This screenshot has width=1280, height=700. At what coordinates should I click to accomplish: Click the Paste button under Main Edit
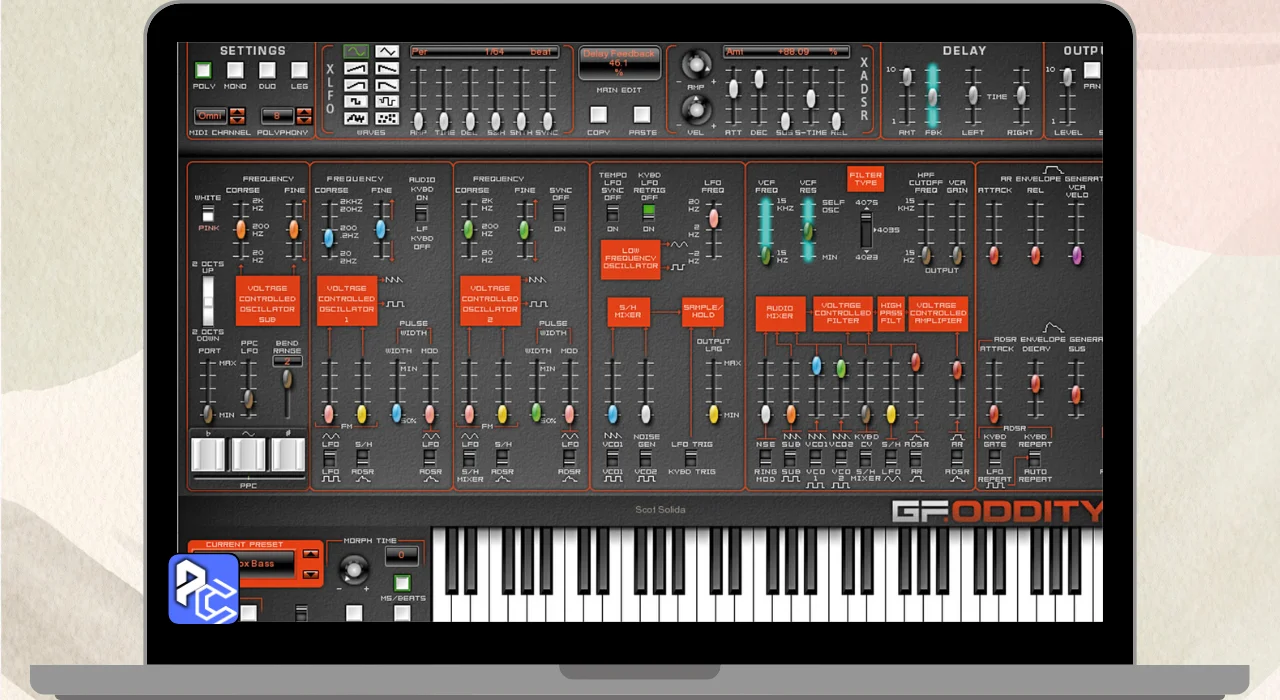pos(642,114)
